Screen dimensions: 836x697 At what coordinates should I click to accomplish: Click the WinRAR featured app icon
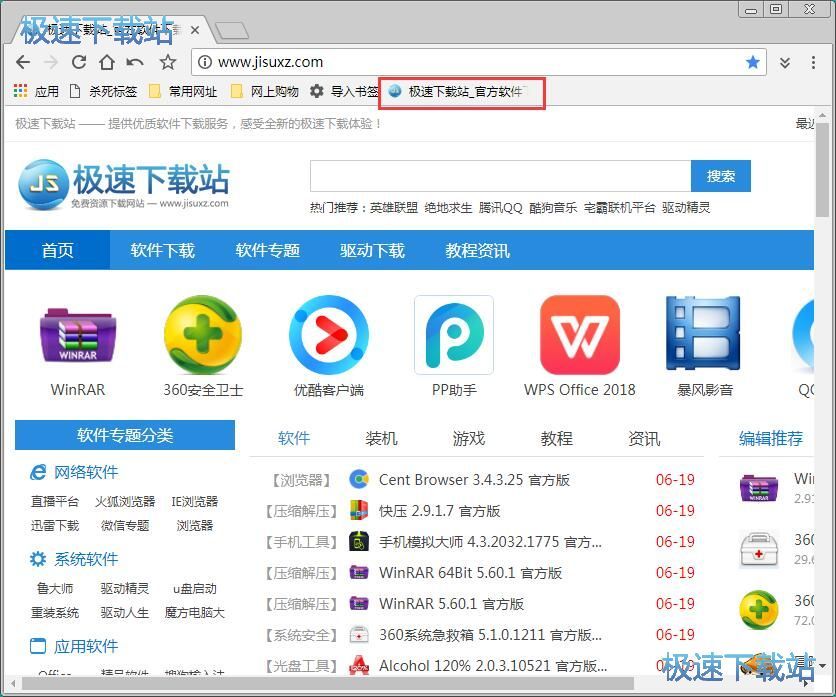tap(78, 335)
